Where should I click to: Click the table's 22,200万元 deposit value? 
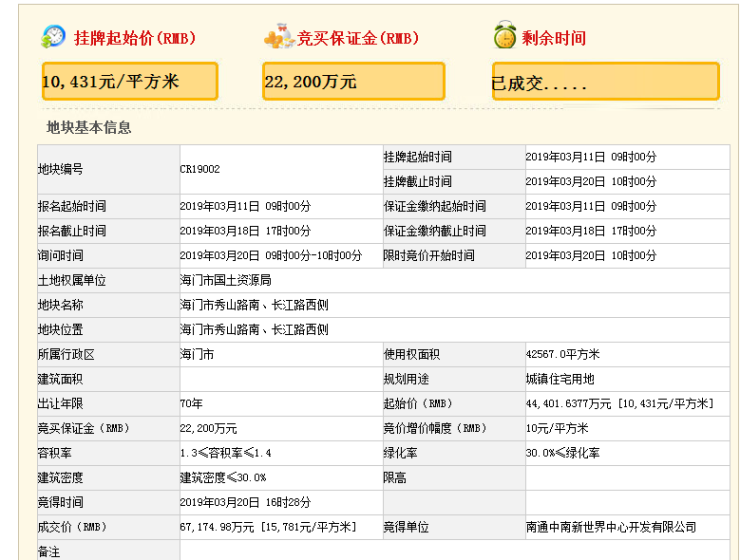click(x=208, y=428)
